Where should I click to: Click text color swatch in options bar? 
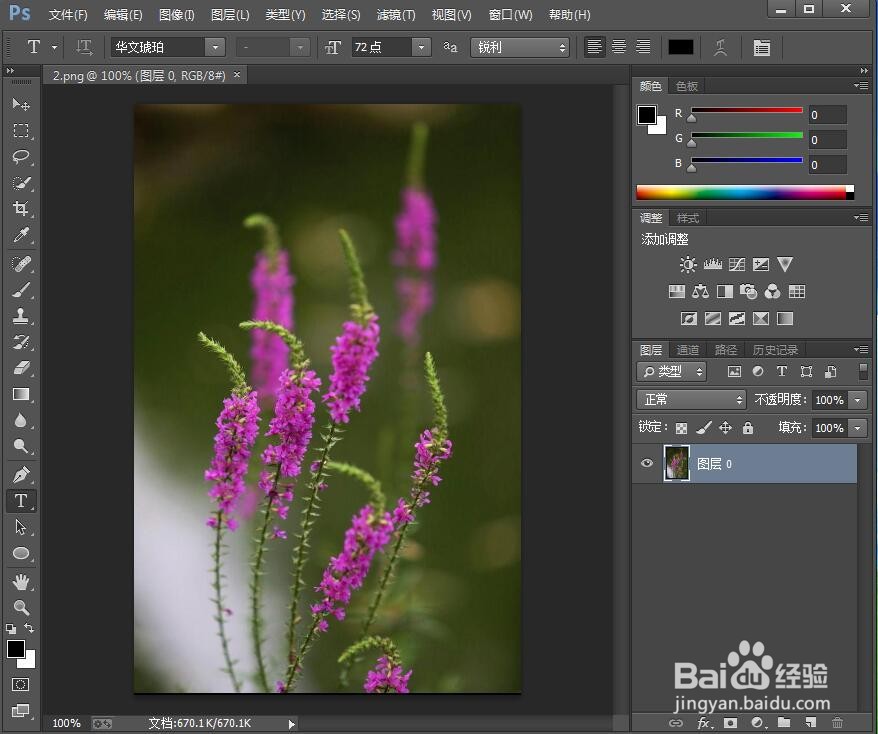[x=680, y=48]
